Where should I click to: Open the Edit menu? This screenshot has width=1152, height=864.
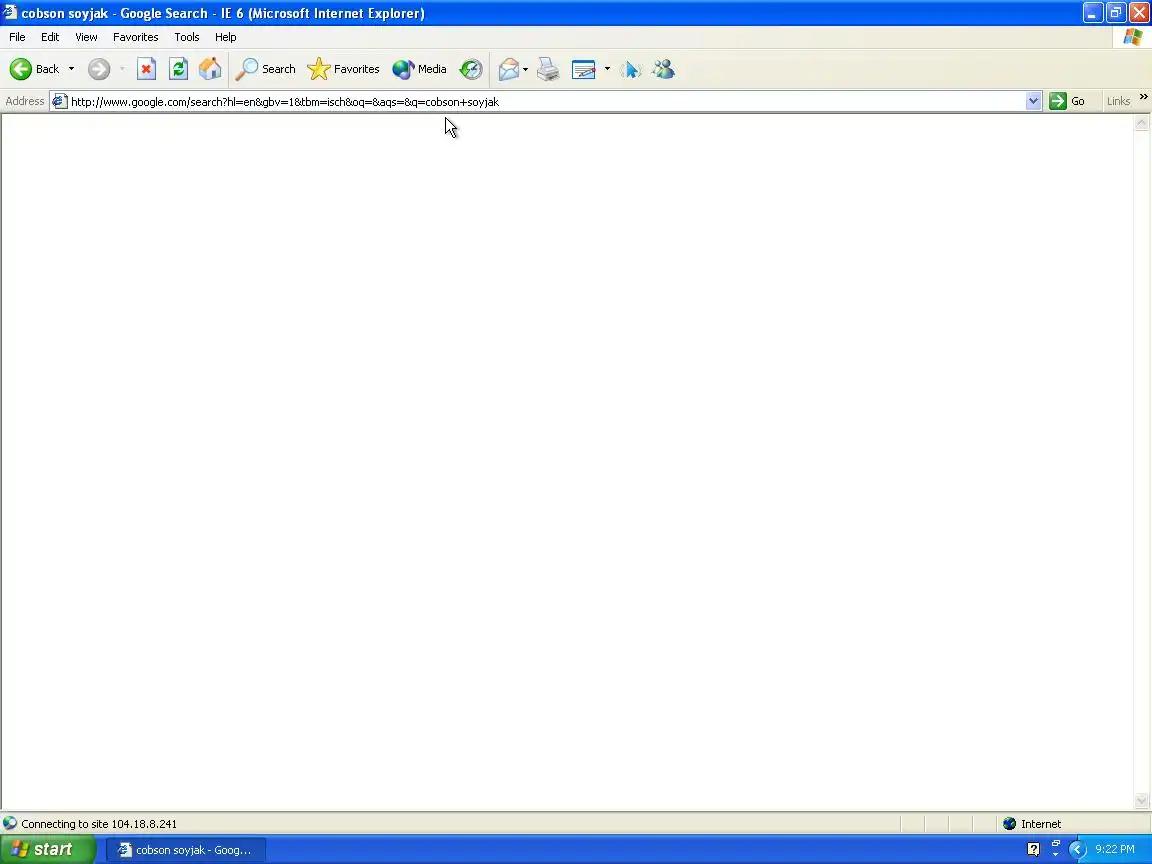click(50, 37)
